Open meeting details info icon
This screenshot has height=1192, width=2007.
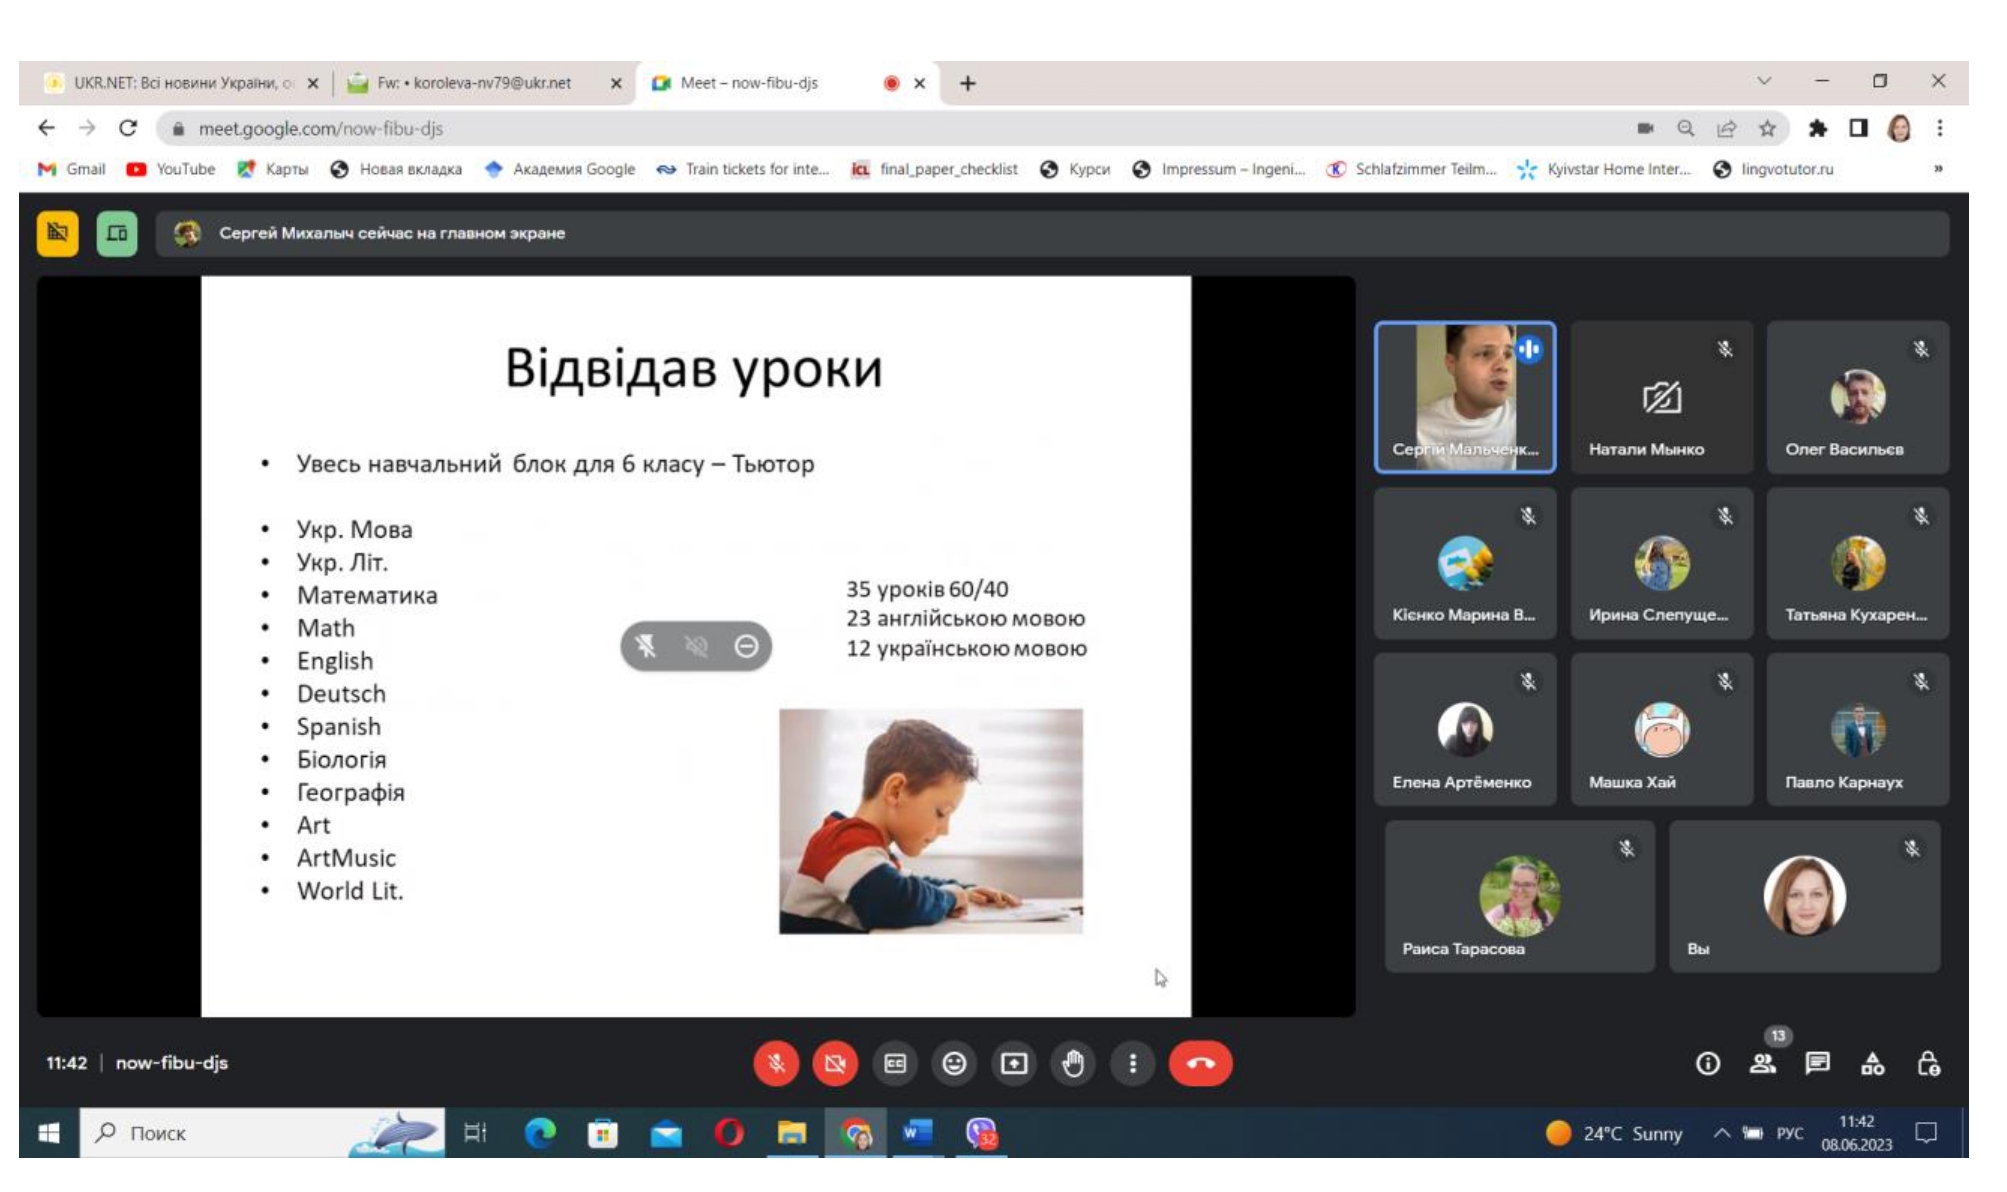point(1707,1064)
